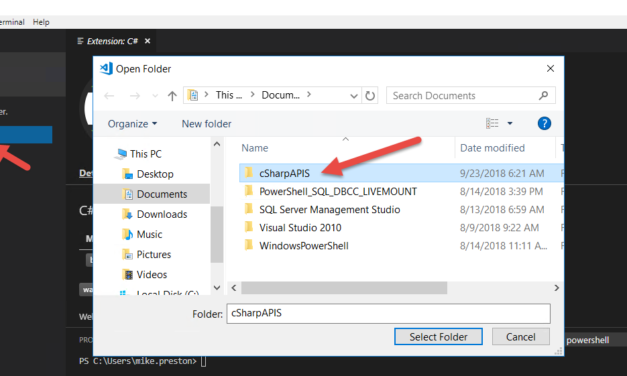627x376 pixels.
Task: Click the search magnifier icon
Action: [x=543, y=96]
